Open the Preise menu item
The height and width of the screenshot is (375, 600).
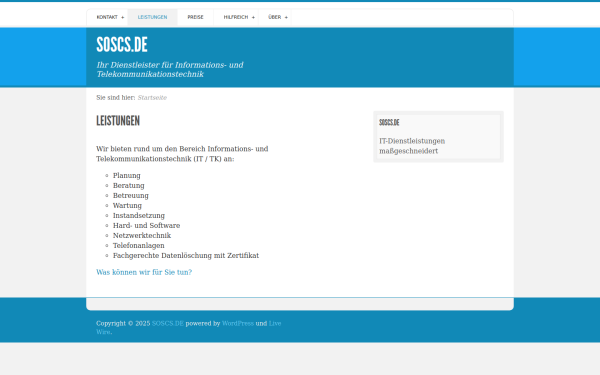point(195,17)
